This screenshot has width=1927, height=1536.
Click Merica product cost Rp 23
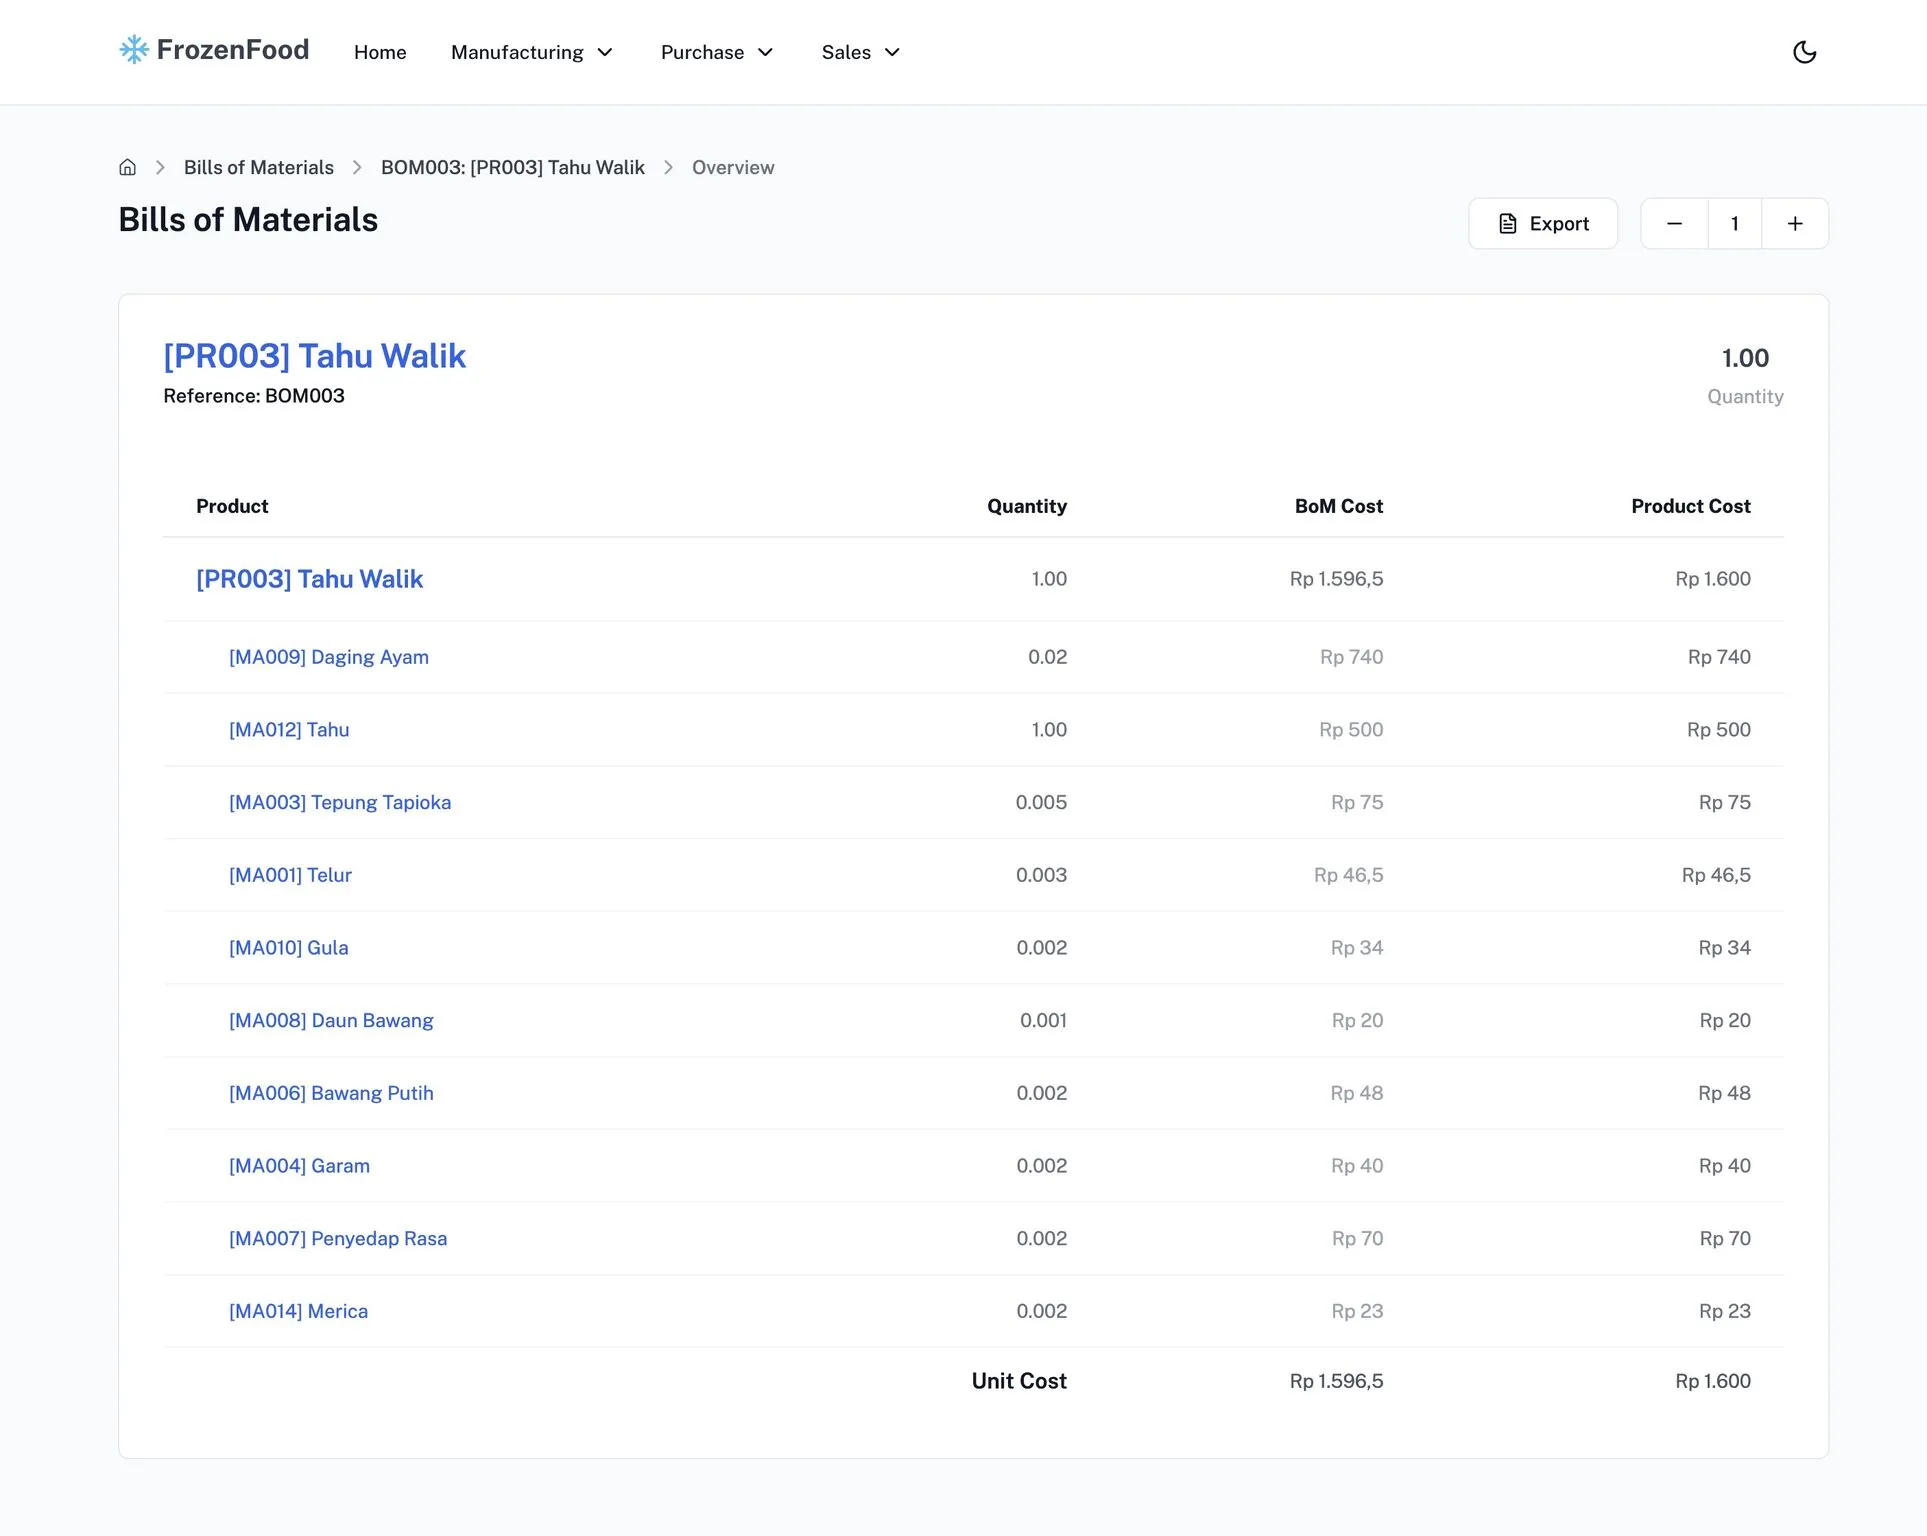[x=1724, y=1311]
